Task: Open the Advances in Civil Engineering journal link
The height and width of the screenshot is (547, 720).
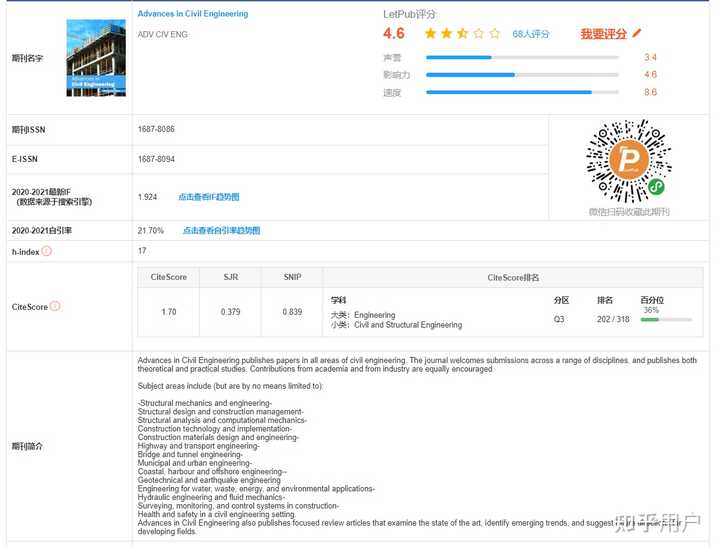Action: click(x=193, y=14)
